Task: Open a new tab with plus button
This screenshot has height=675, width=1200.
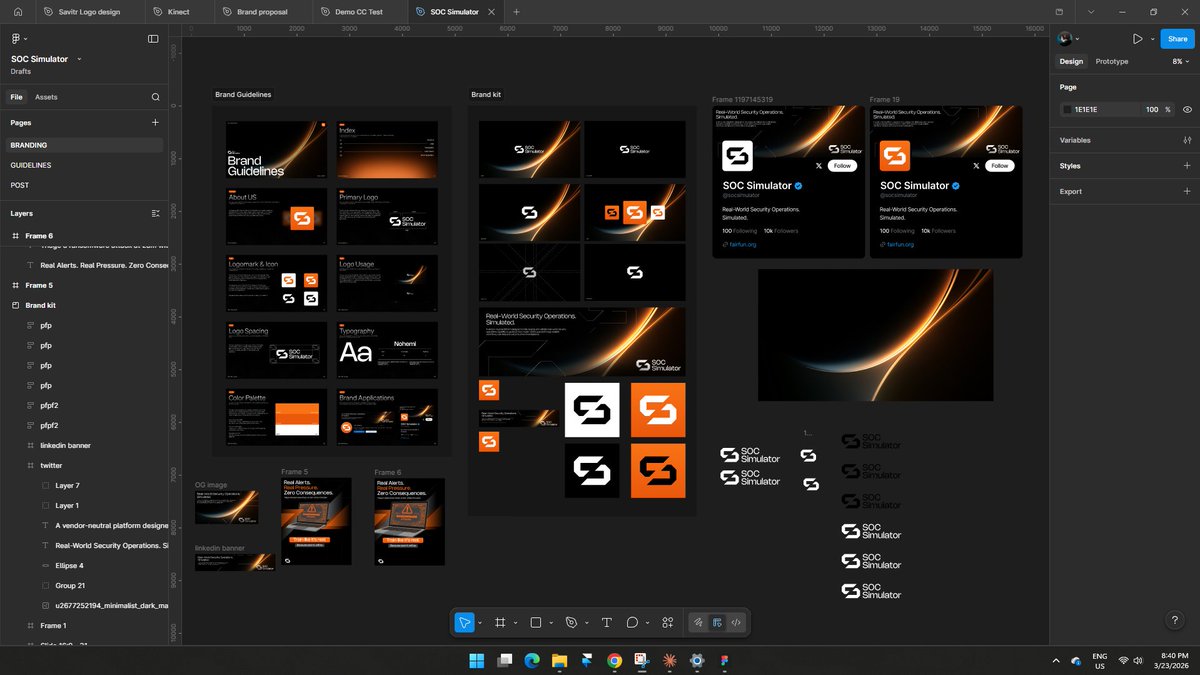Action: point(516,12)
